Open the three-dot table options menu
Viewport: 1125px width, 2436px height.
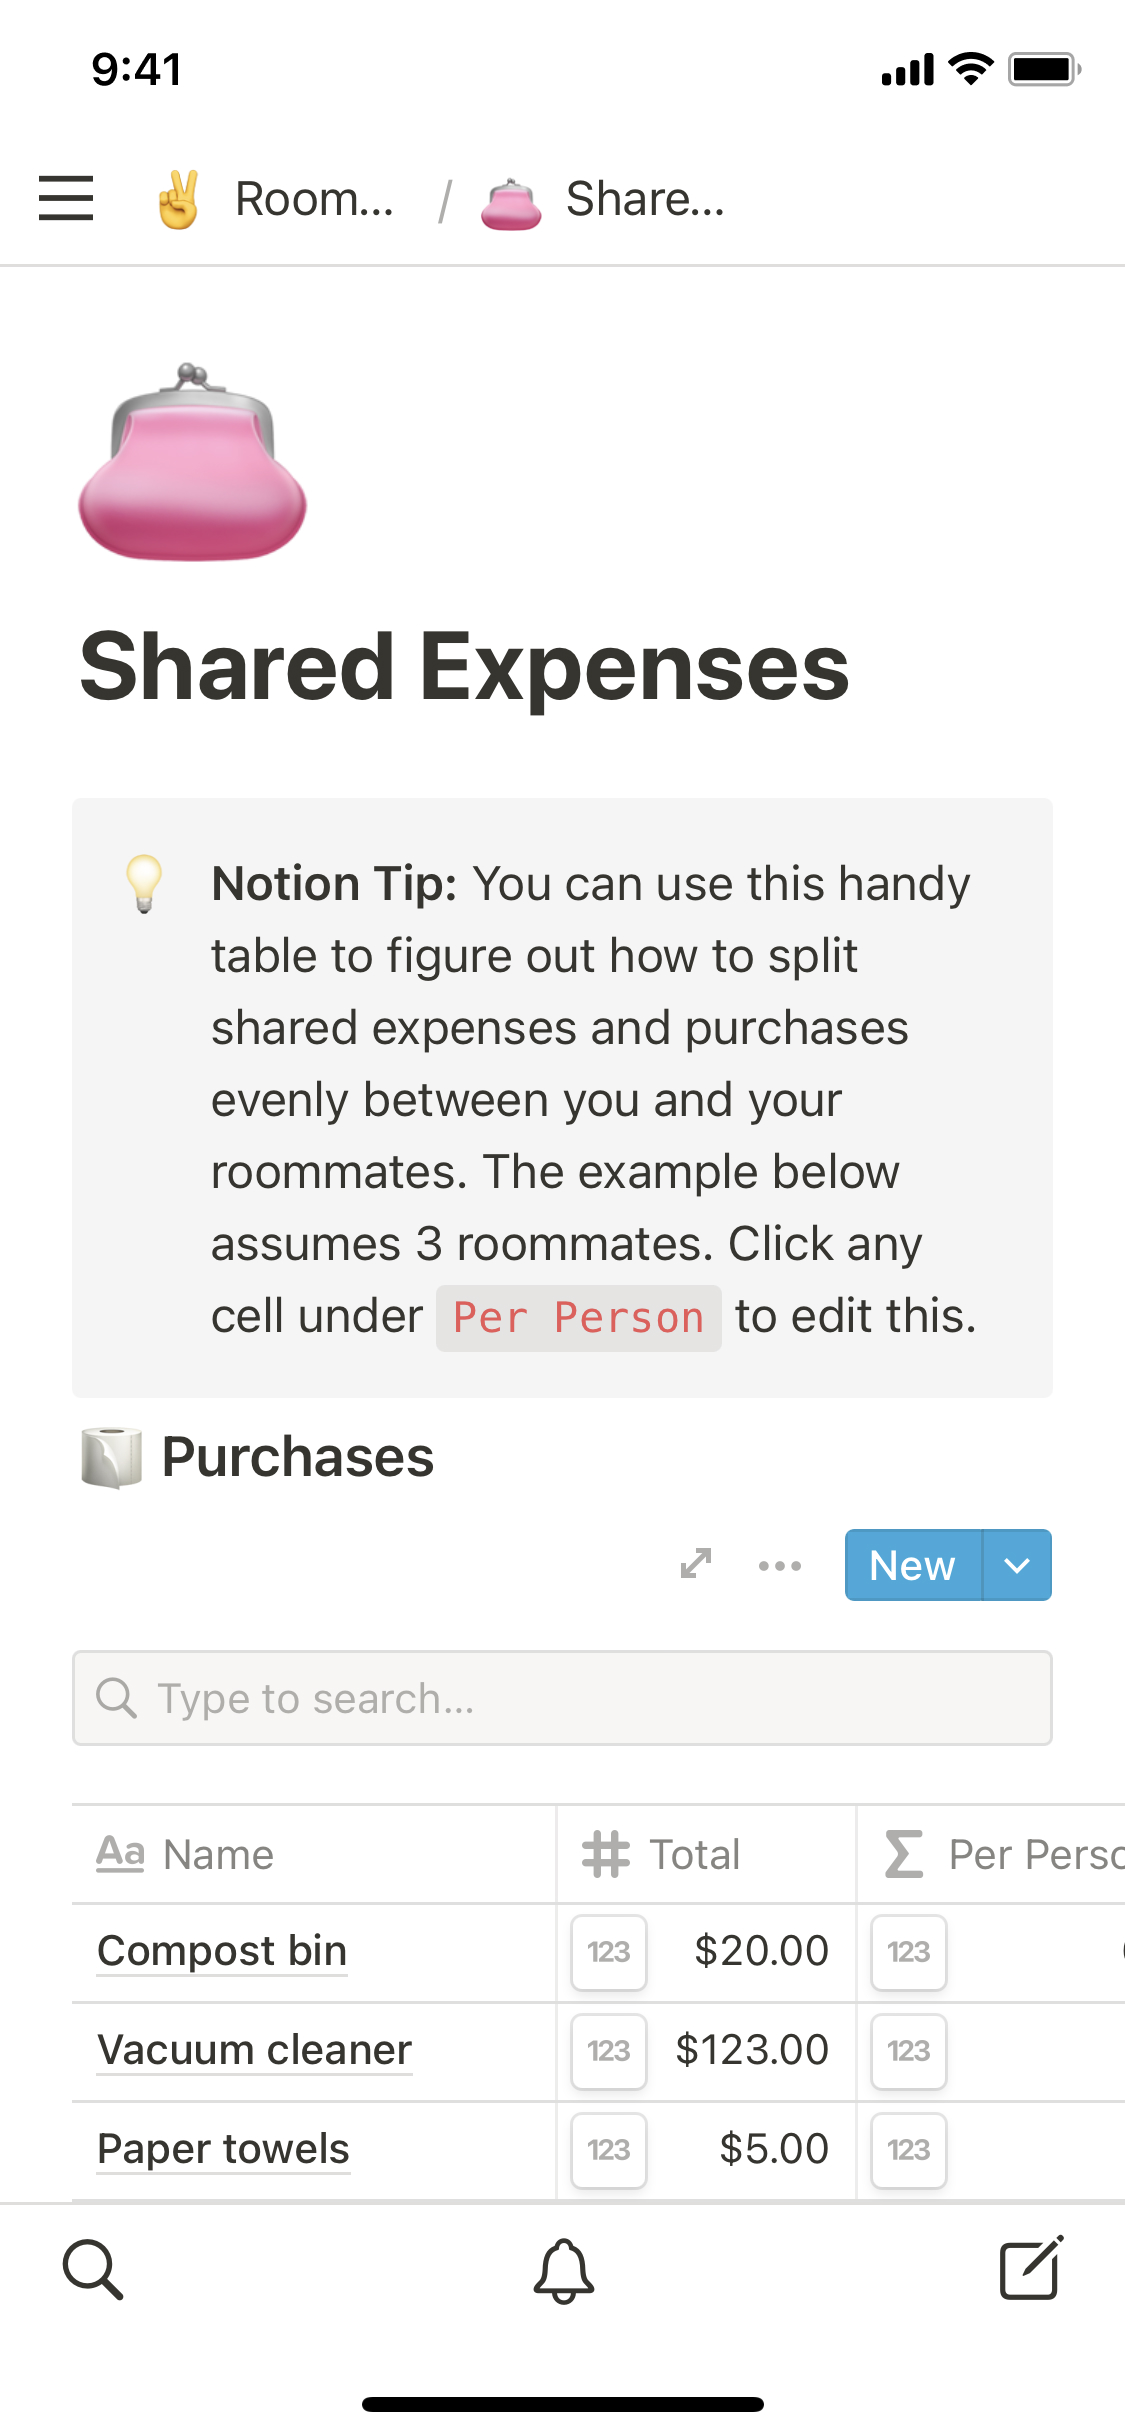[x=780, y=1566]
